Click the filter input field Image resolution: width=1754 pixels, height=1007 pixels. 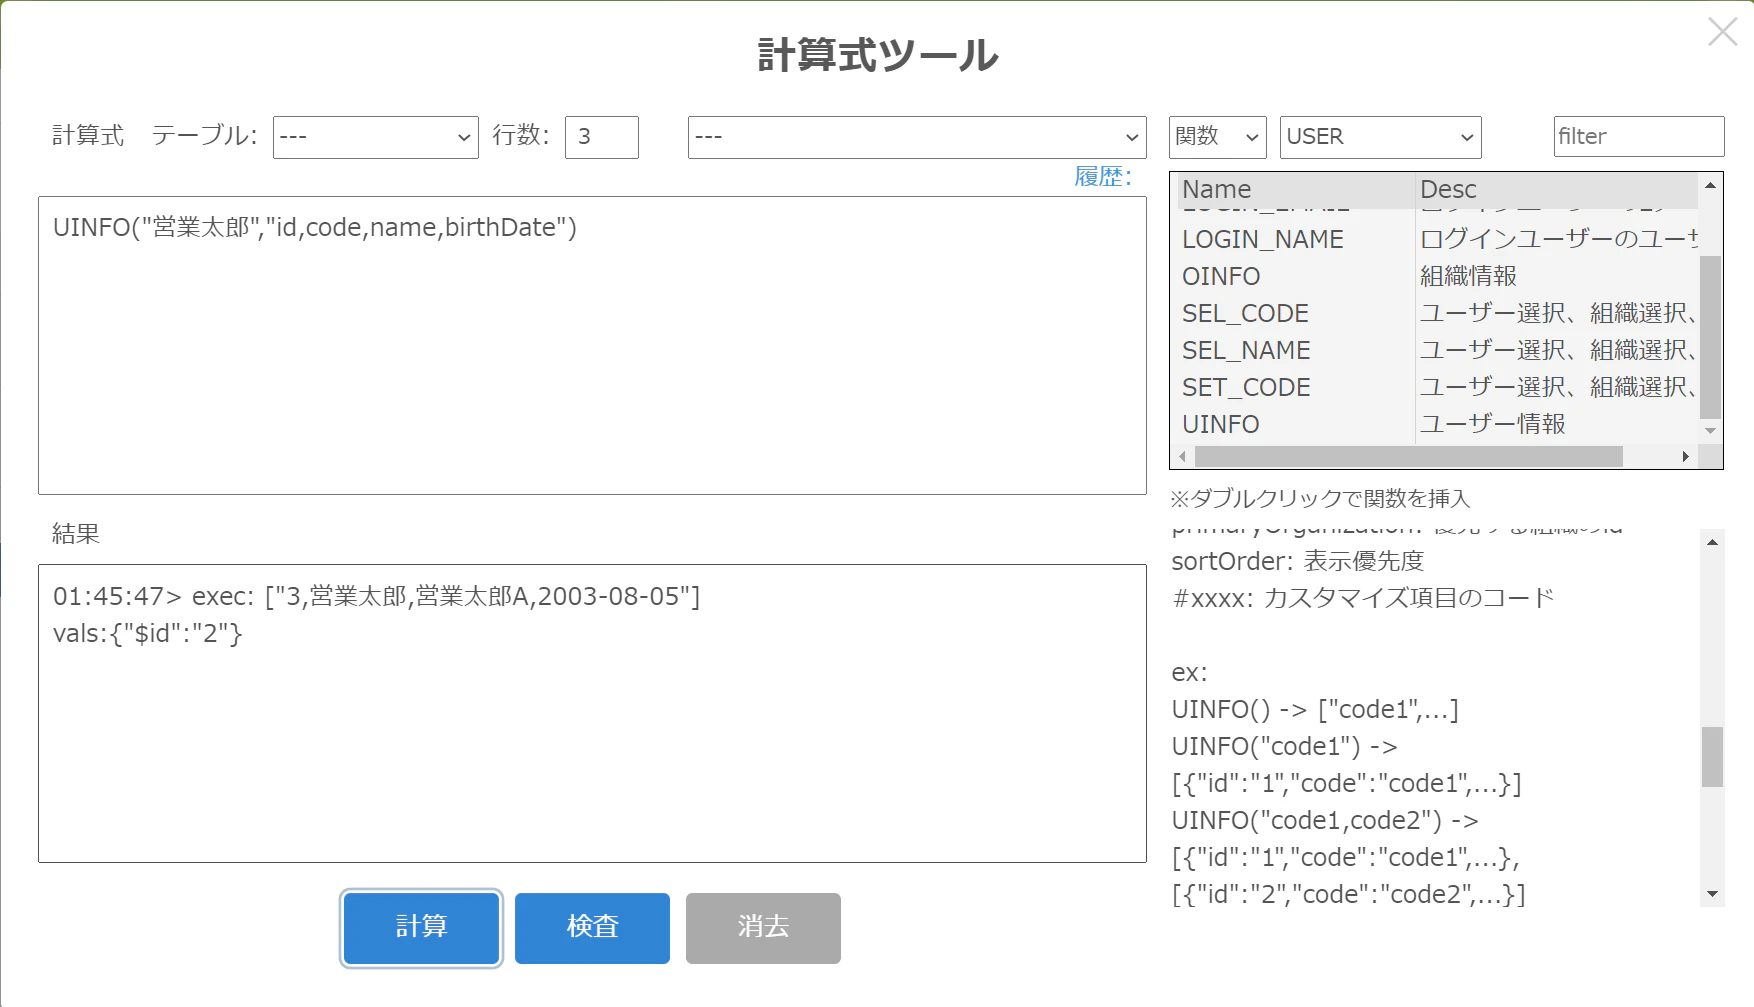(1639, 137)
